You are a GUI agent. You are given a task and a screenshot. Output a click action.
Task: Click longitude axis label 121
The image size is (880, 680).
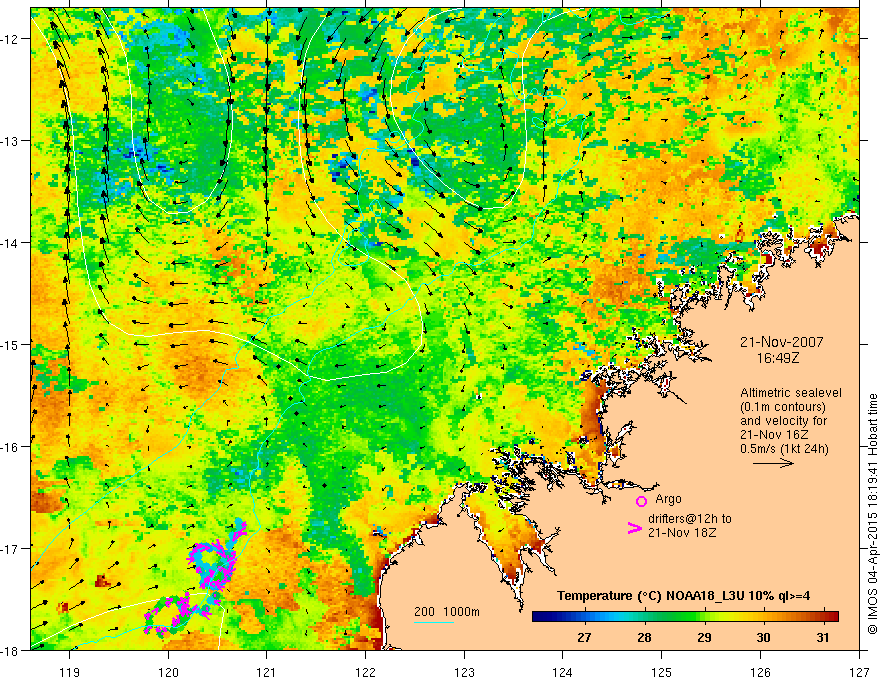pos(267,672)
